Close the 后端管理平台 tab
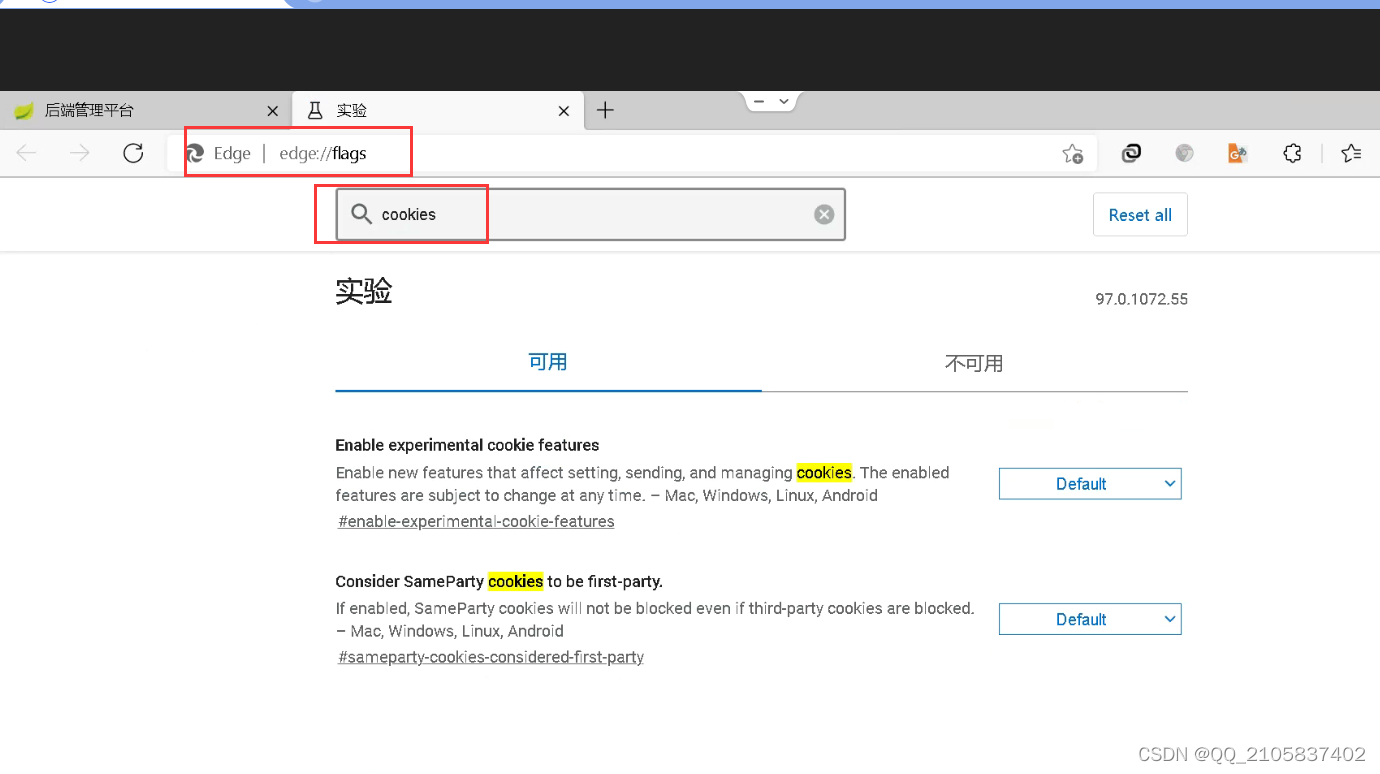The height and width of the screenshot is (774, 1380). tap(272, 111)
